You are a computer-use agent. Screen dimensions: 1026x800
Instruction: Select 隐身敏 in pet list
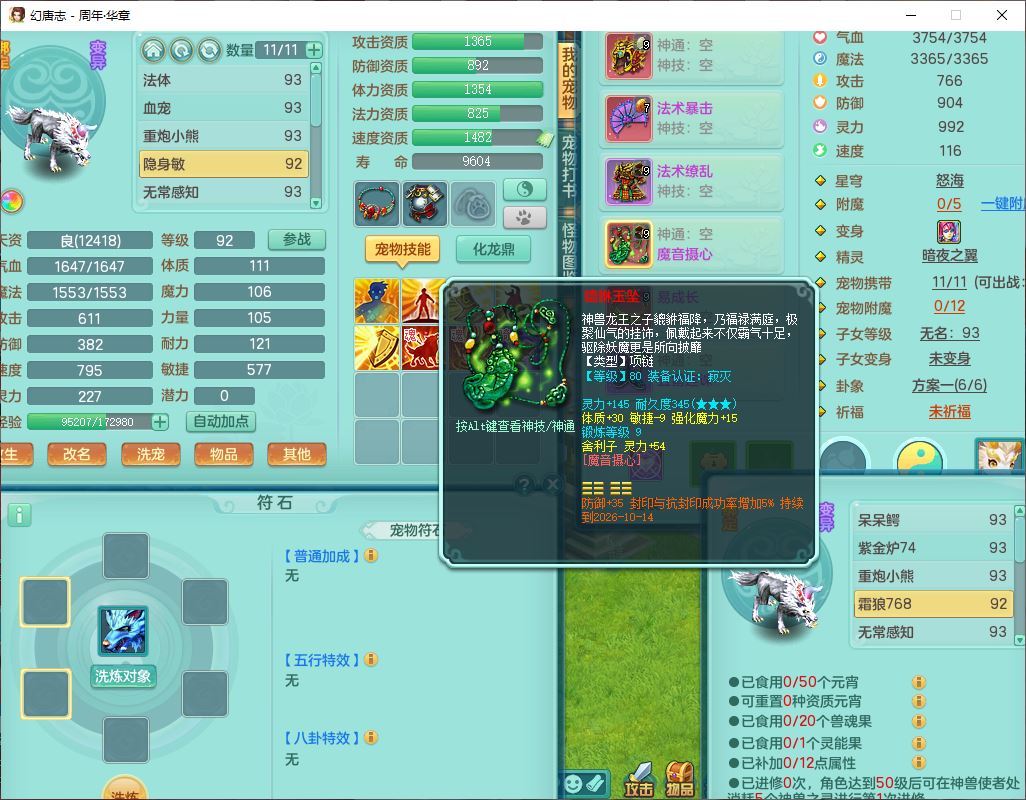pyautogui.click(x=222, y=164)
